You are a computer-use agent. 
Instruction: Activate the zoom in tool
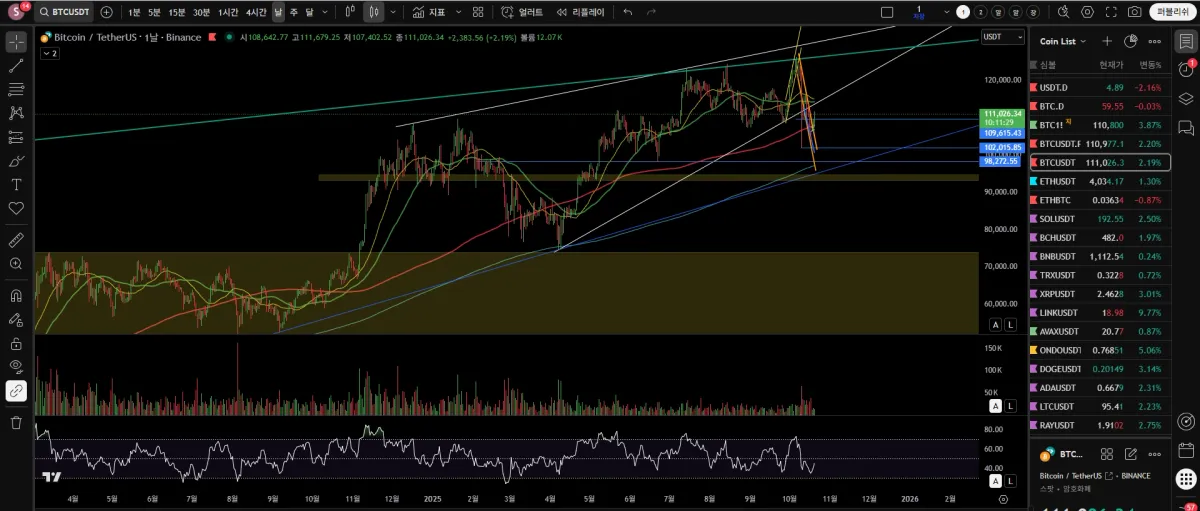coord(16,264)
